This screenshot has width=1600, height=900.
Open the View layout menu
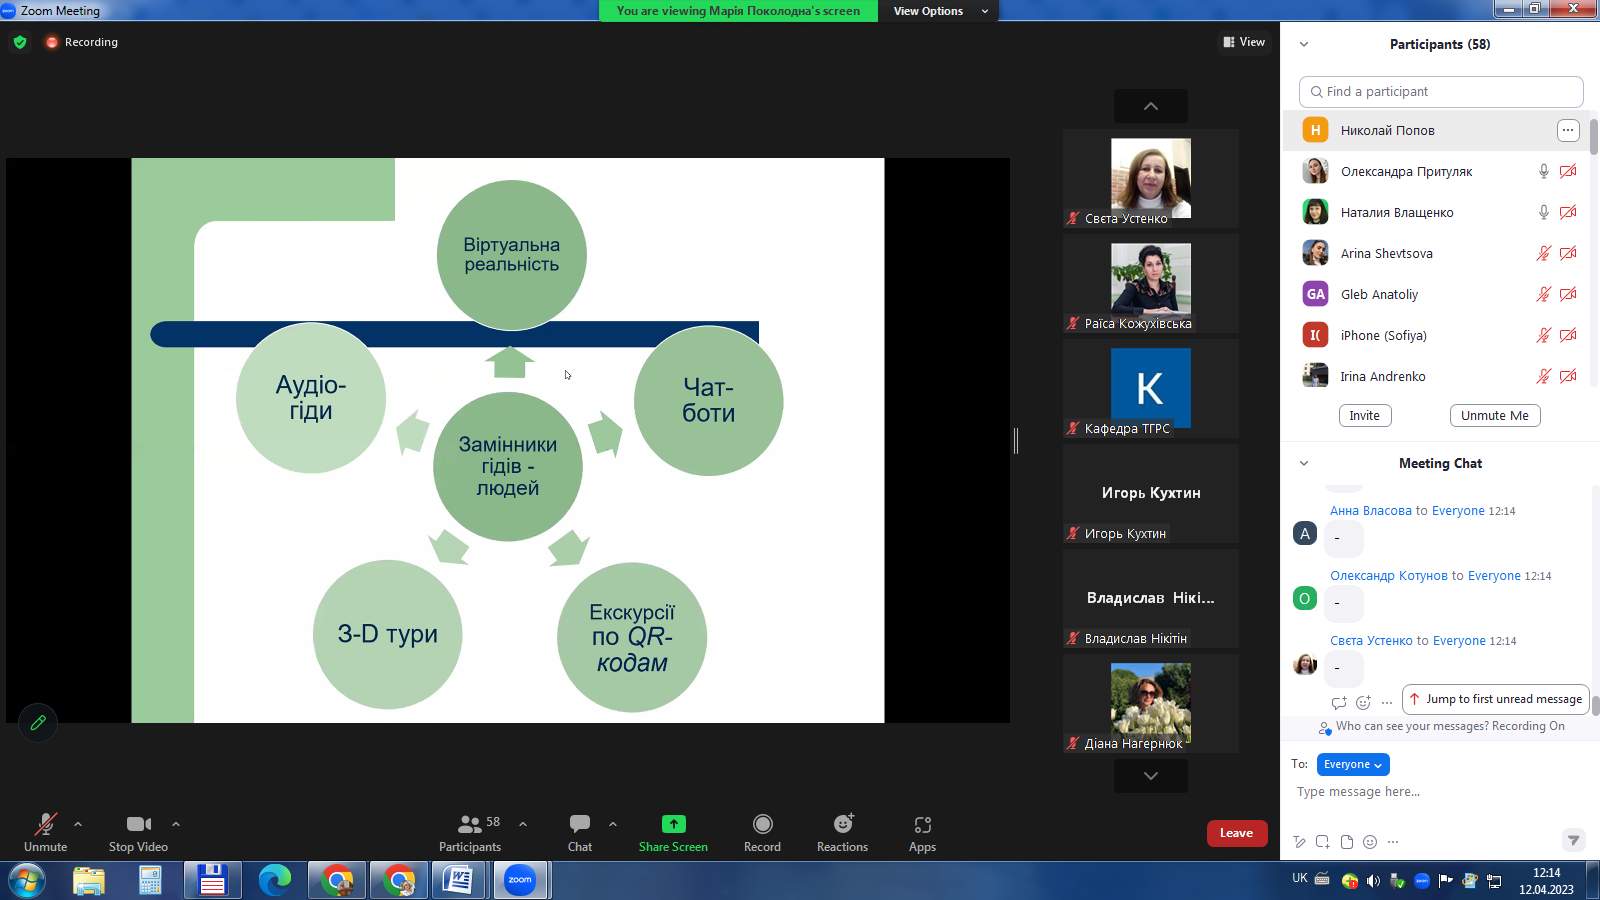tap(1244, 42)
